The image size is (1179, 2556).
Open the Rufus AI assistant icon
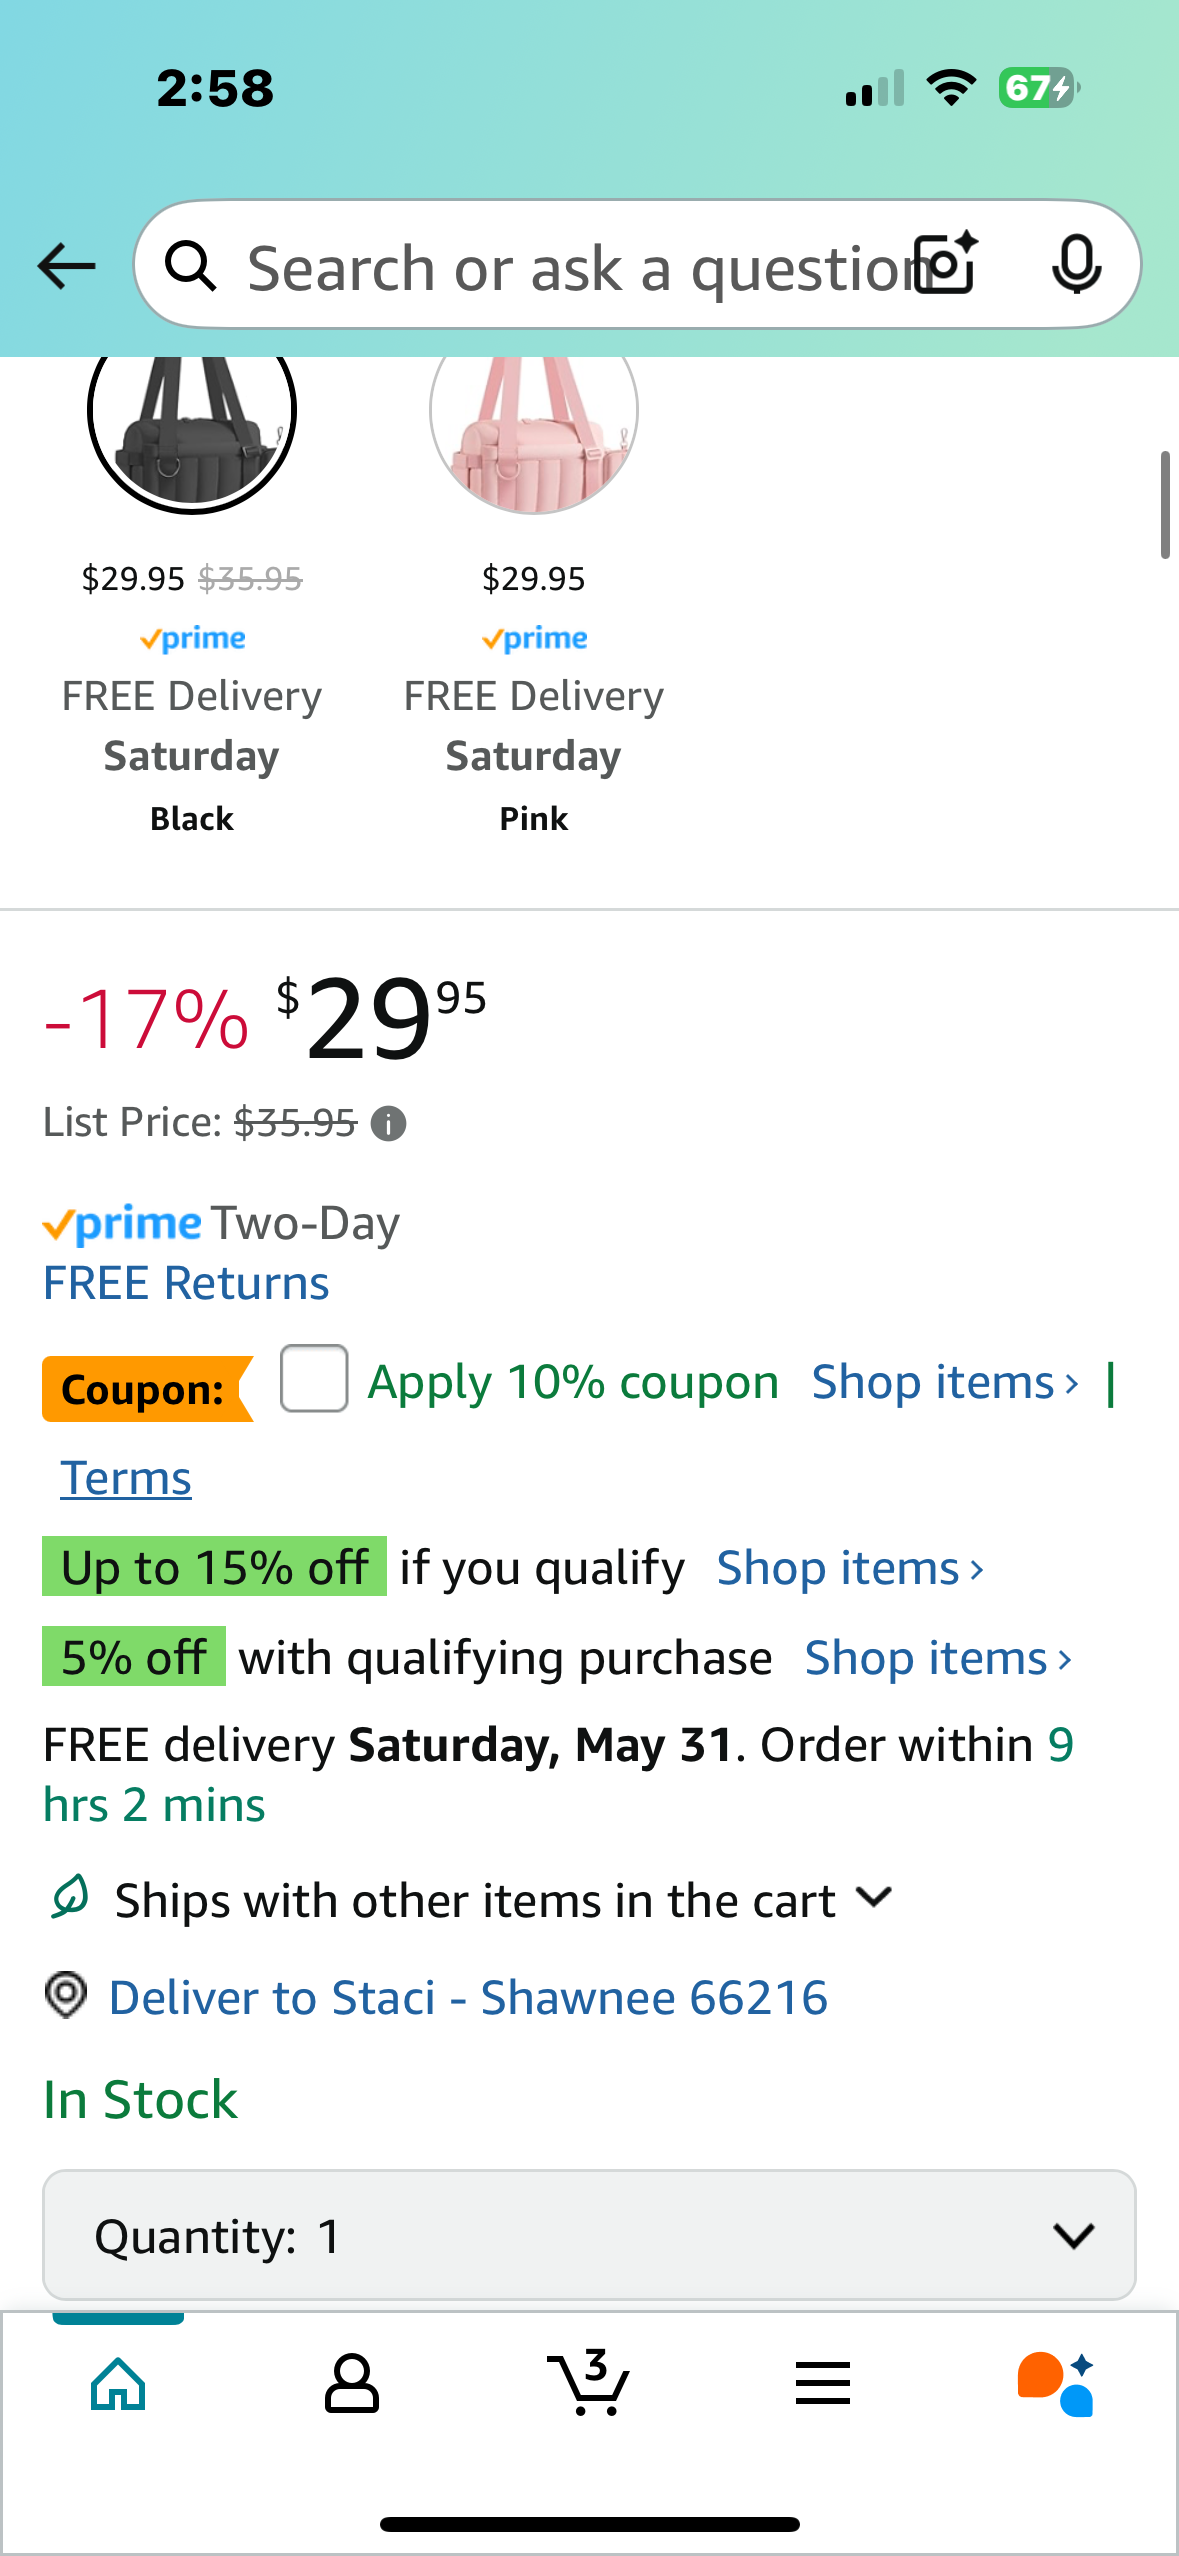pyautogui.click(x=1056, y=2384)
